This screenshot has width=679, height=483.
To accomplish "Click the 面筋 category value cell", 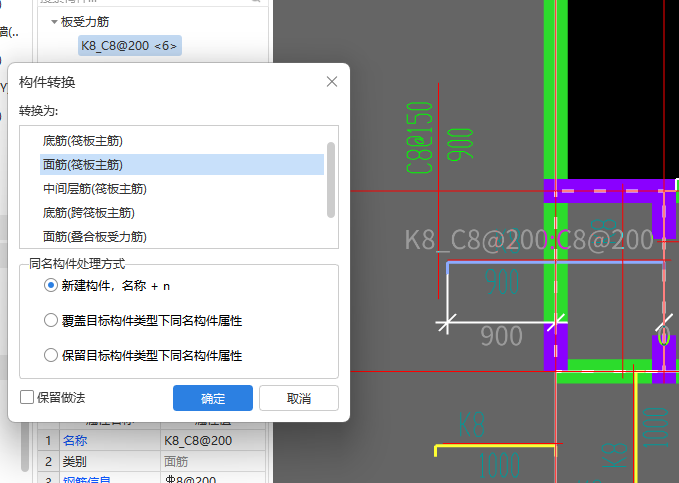I will pyautogui.click(x=213, y=461).
